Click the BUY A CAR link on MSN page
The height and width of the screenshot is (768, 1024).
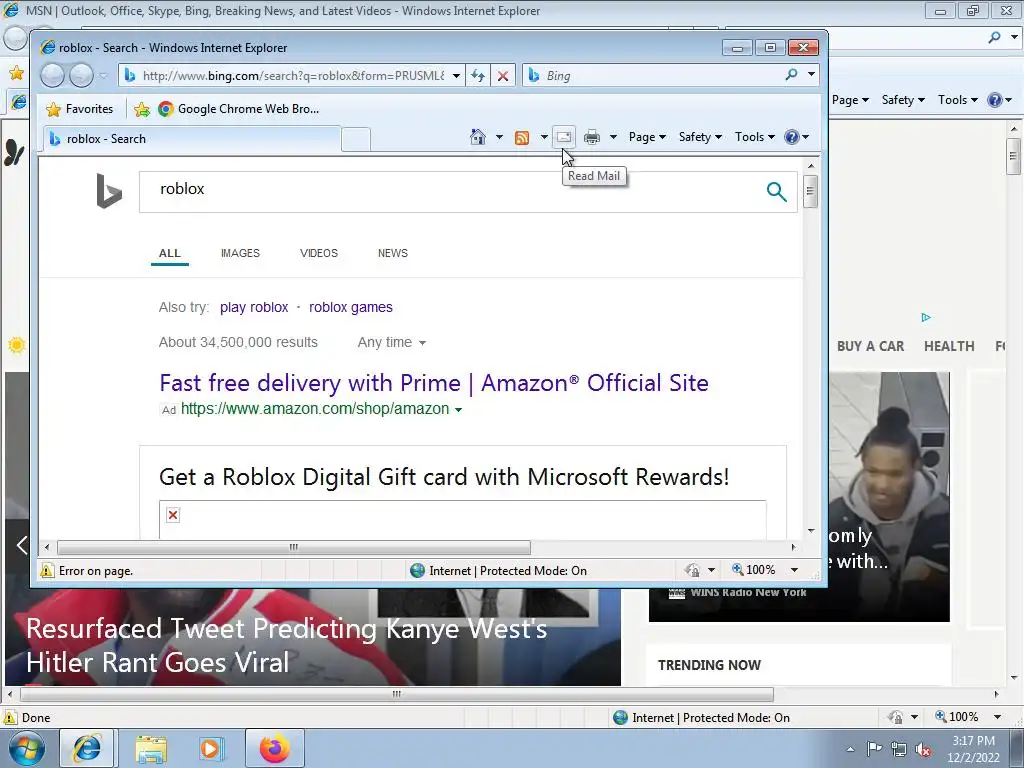point(870,346)
